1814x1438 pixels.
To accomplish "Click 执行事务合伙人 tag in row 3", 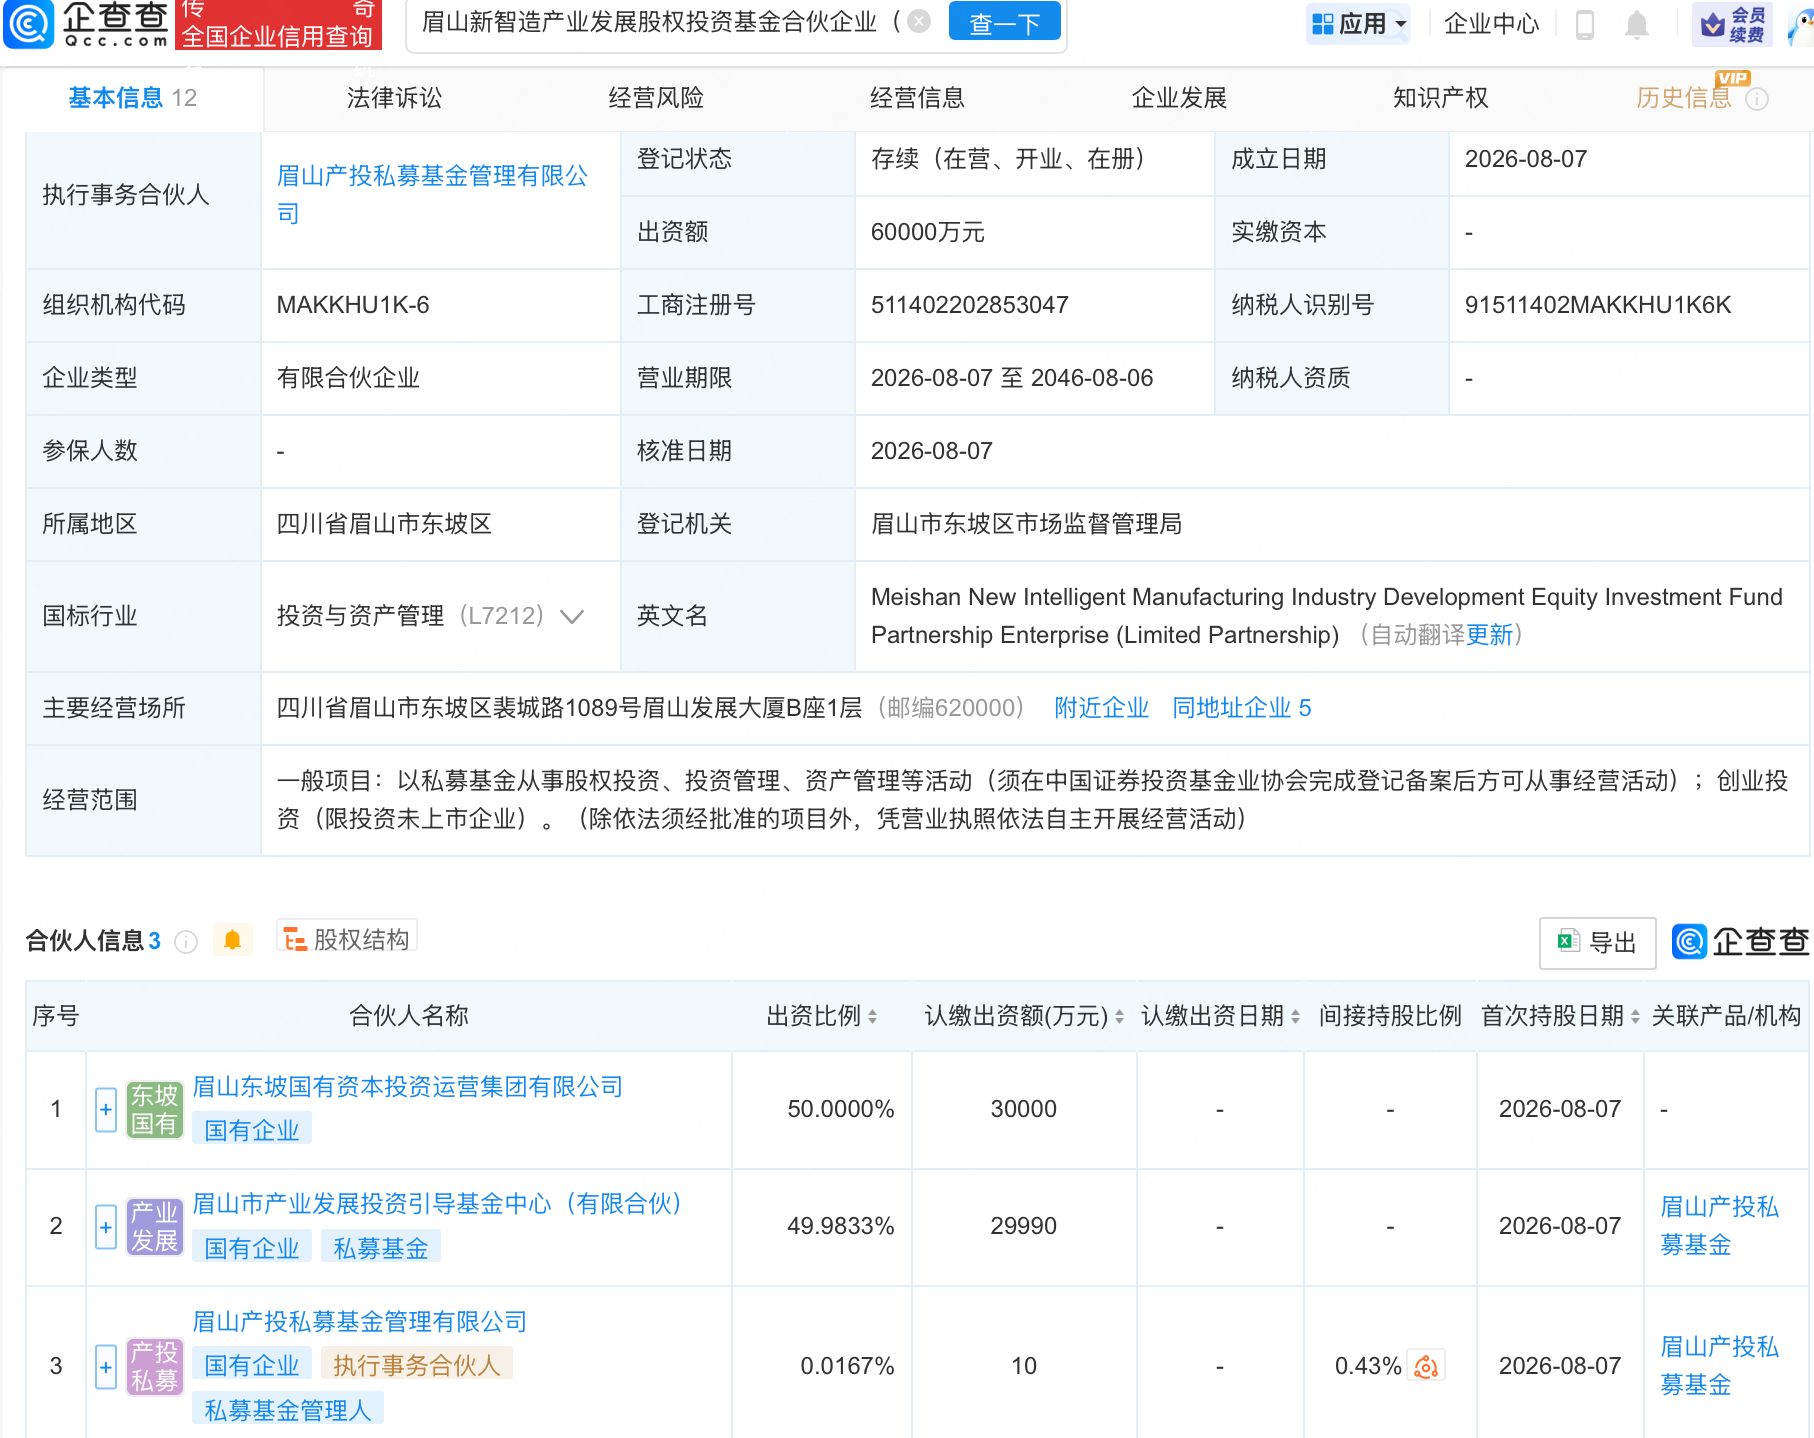I will click(x=417, y=1366).
